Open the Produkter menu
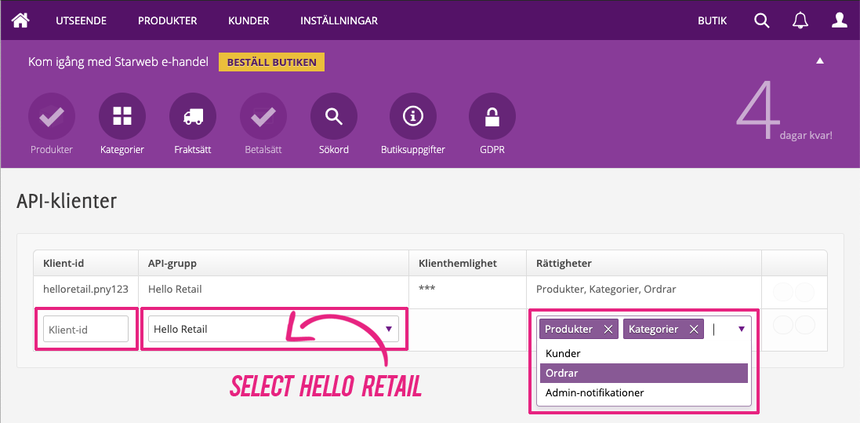The width and height of the screenshot is (860, 423). [167, 21]
